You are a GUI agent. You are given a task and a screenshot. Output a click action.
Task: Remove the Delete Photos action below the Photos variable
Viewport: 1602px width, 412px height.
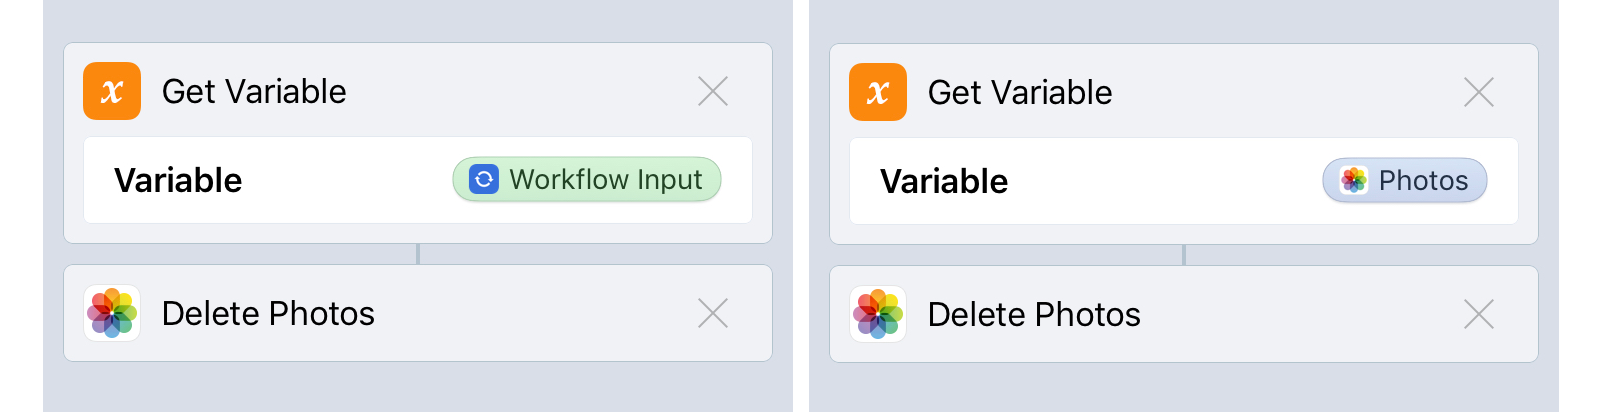[x=1479, y=314]
